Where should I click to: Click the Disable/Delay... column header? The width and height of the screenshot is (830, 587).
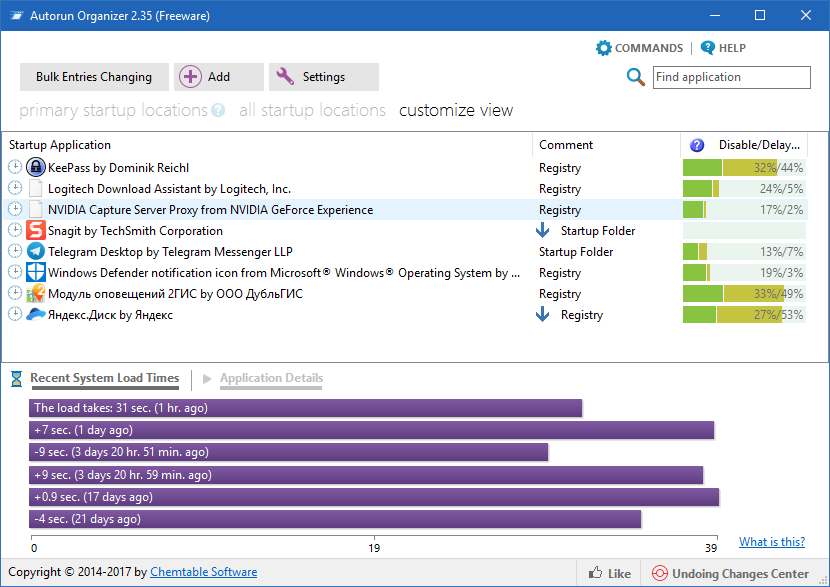tap(744, 145)
